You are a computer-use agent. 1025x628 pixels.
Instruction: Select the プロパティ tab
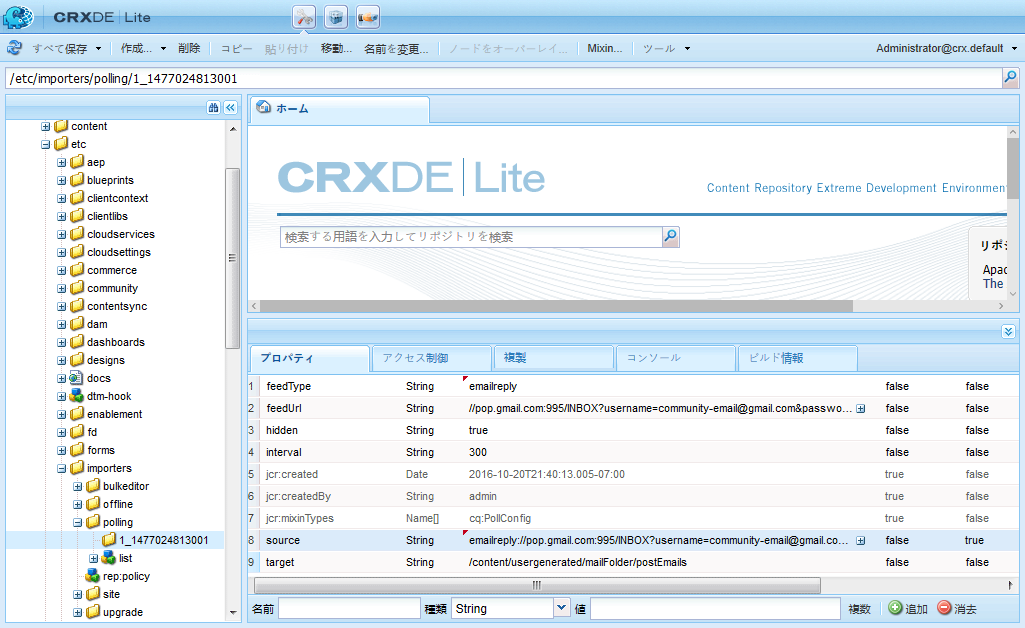tap(310, 358)
